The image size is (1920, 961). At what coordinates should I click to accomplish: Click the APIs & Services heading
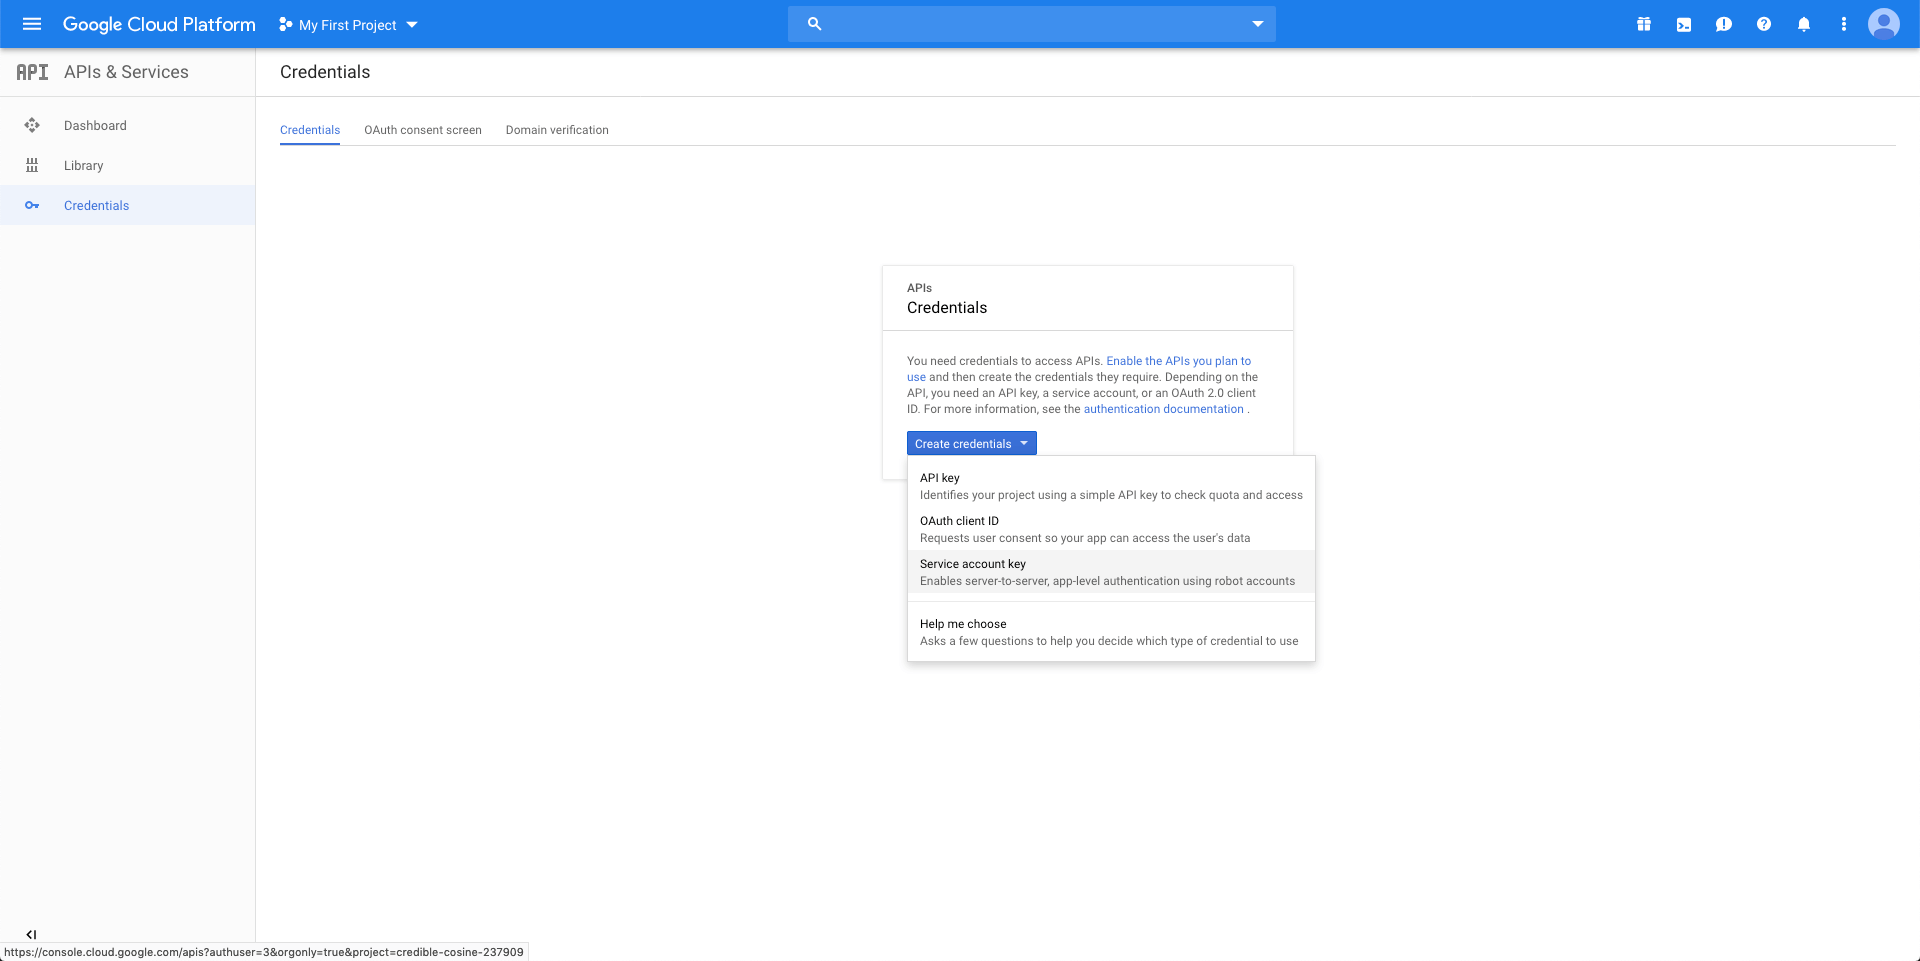(x=126, y=72)
